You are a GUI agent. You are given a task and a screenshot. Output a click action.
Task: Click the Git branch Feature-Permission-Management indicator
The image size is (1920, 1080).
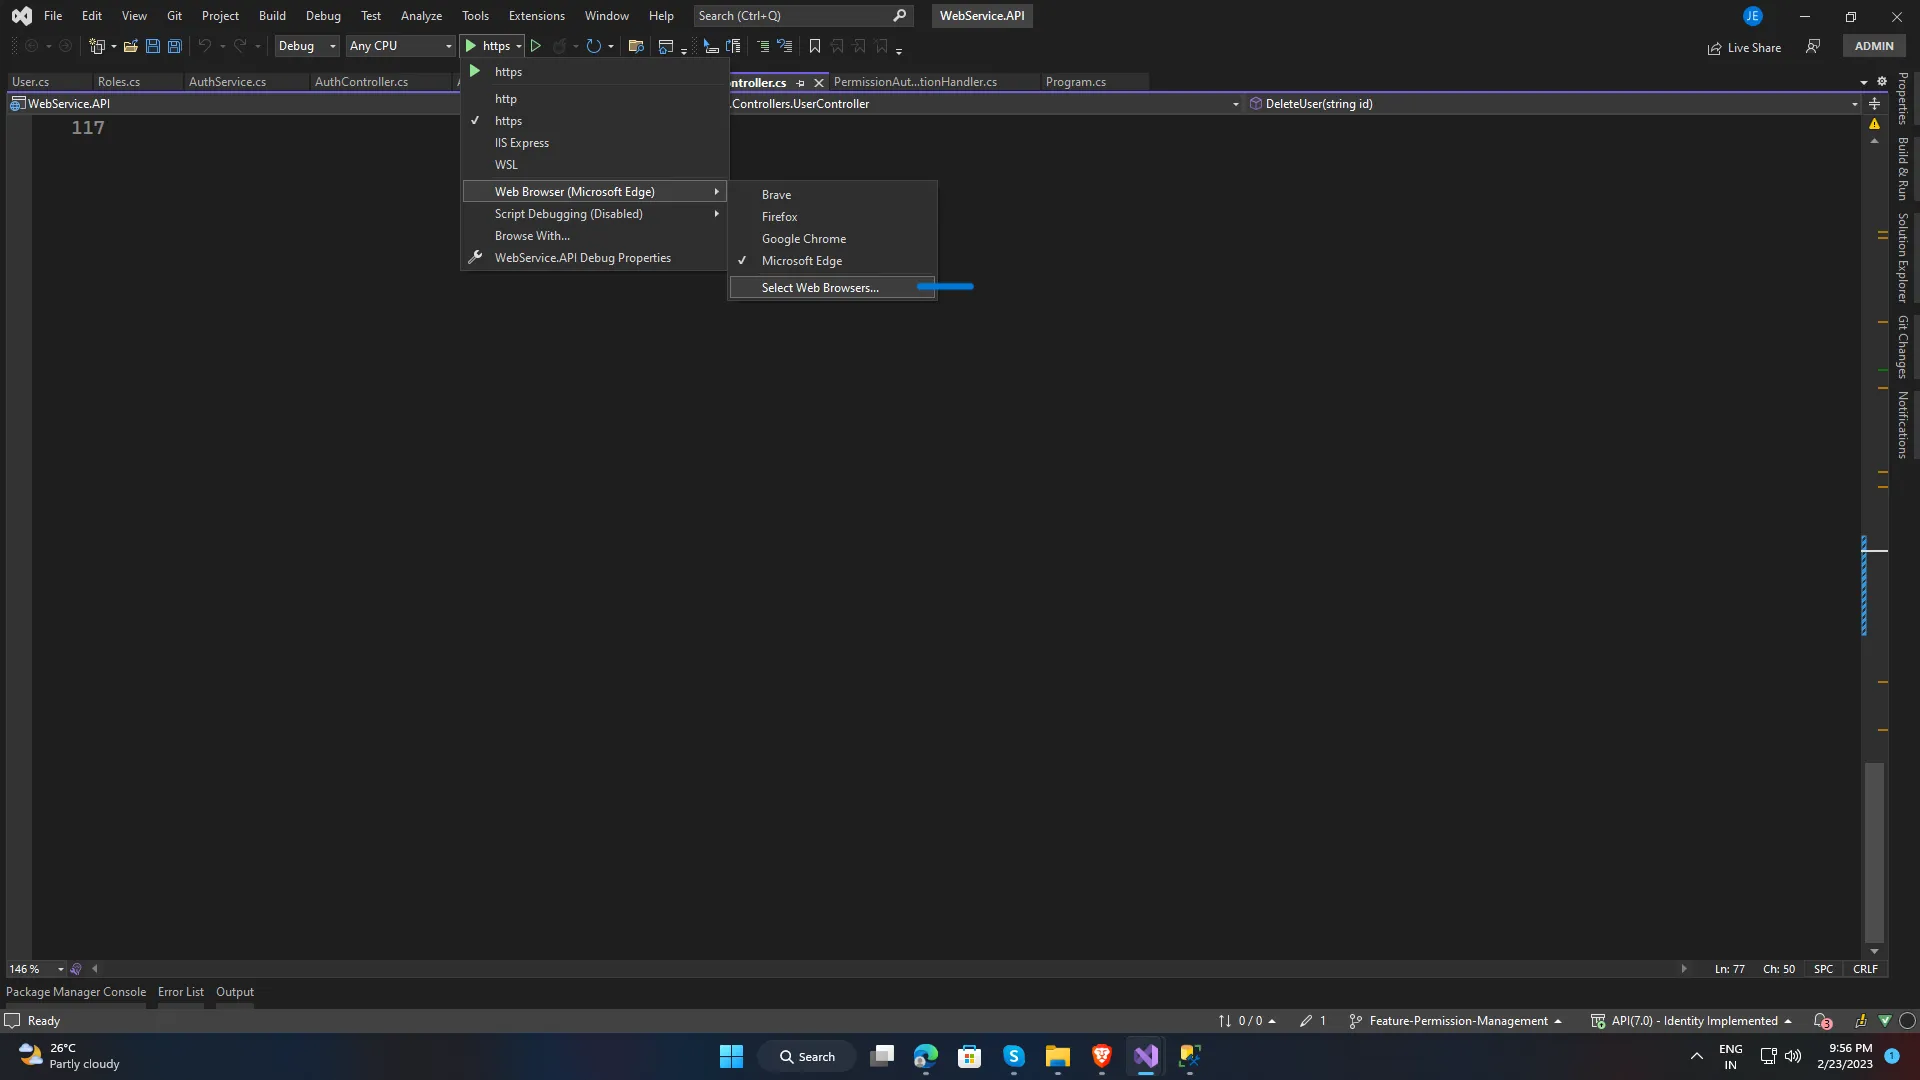(1456, 1021)
